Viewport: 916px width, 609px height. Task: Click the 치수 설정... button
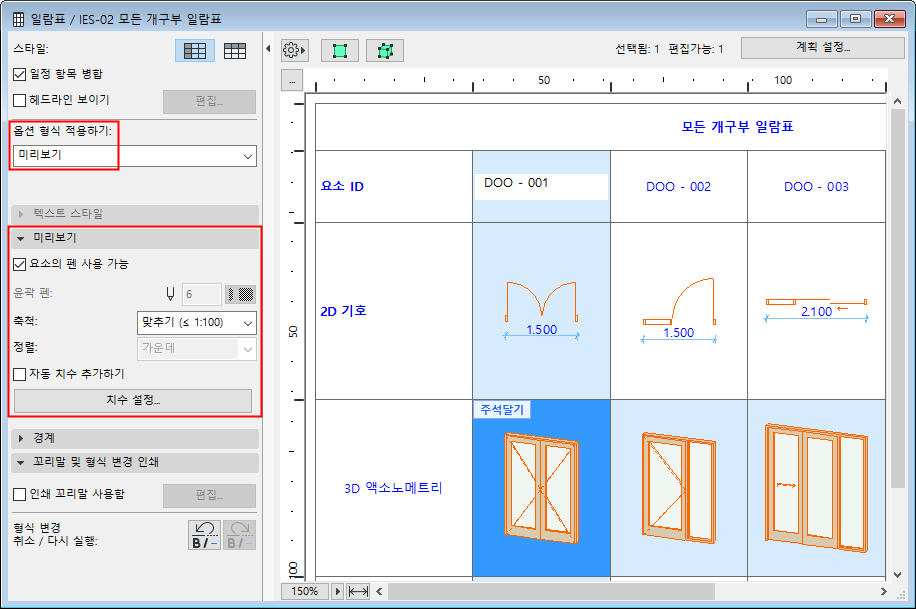pyautogui.click(x=133, y=400)
